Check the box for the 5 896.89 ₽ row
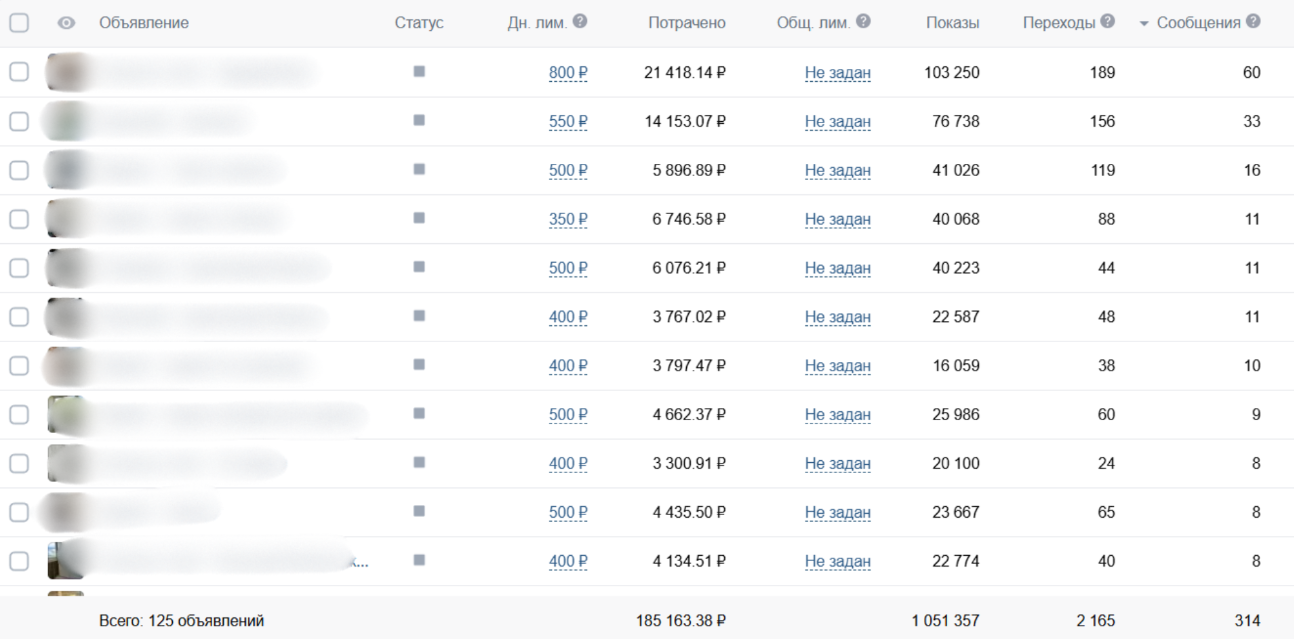The height and width of the screenshot is (639, 1294). [19, 170]
